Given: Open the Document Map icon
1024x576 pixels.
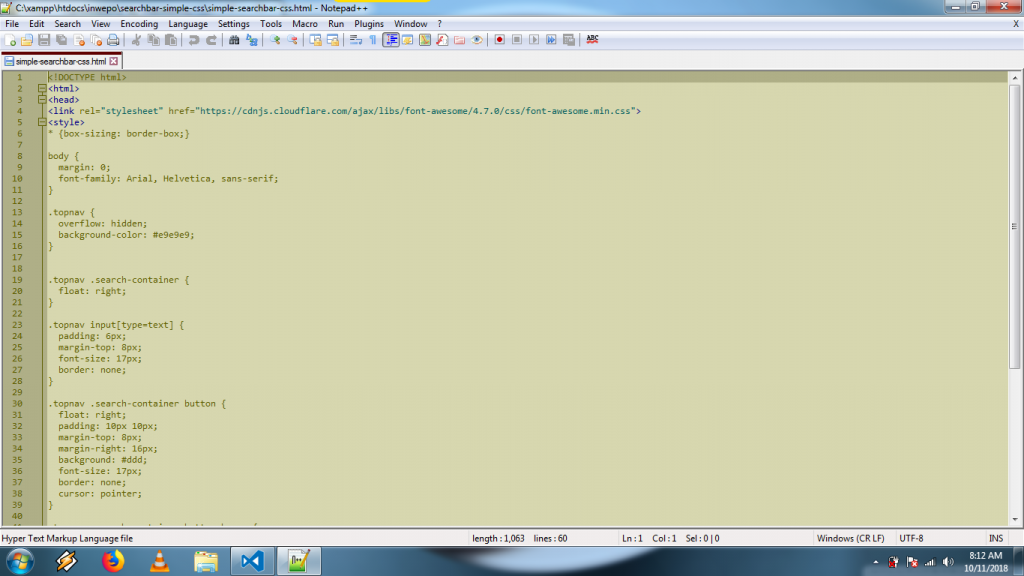Looking at the screenshot, I should [x=424, y=40].
